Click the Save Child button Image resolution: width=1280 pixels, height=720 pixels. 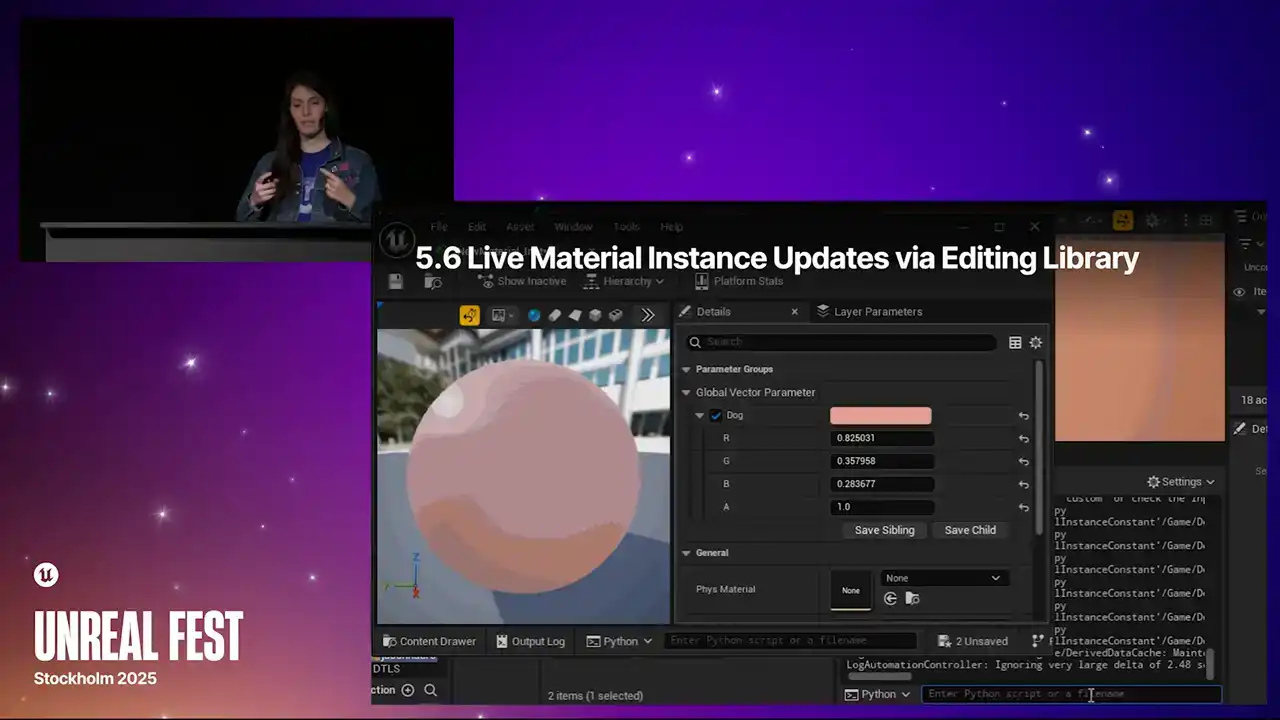pyautogui.click(x=970, y=530)
